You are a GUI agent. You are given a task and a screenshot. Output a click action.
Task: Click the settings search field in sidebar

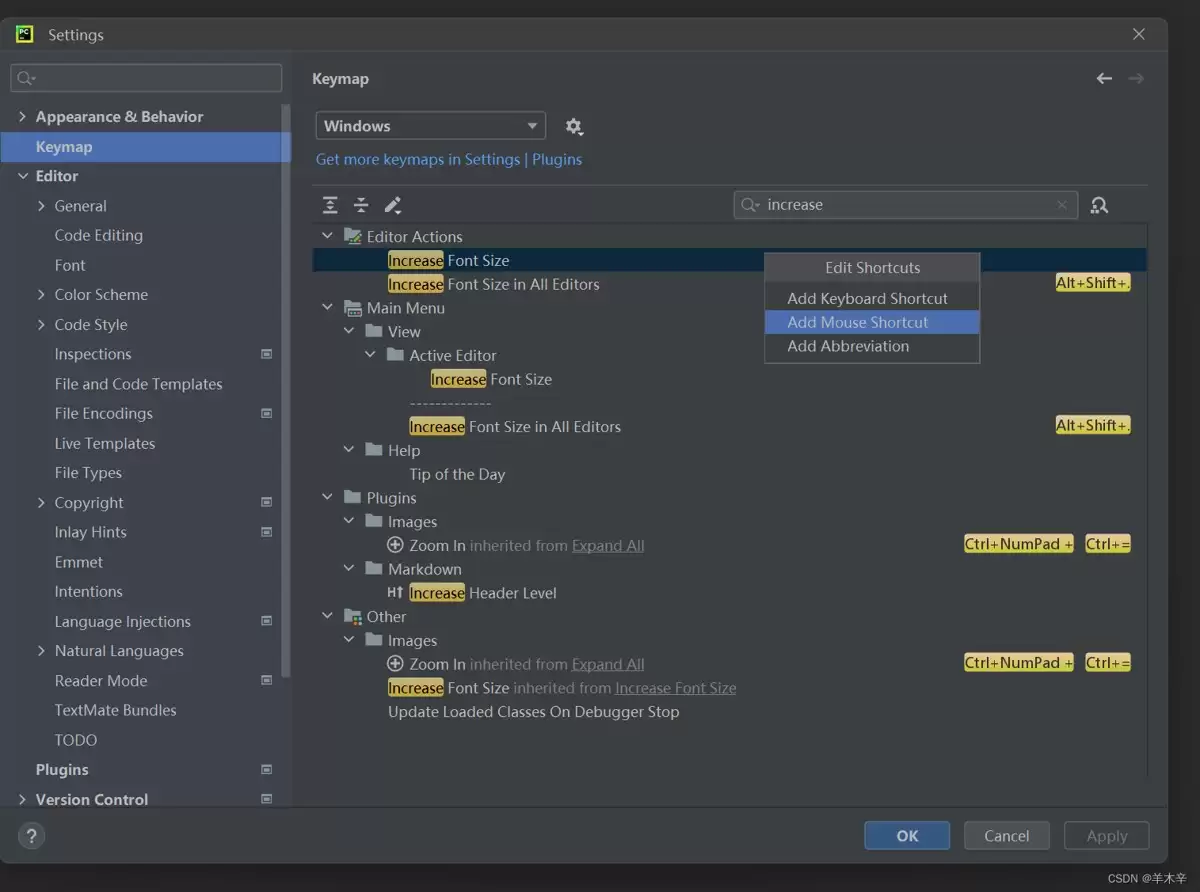(146, 78)
